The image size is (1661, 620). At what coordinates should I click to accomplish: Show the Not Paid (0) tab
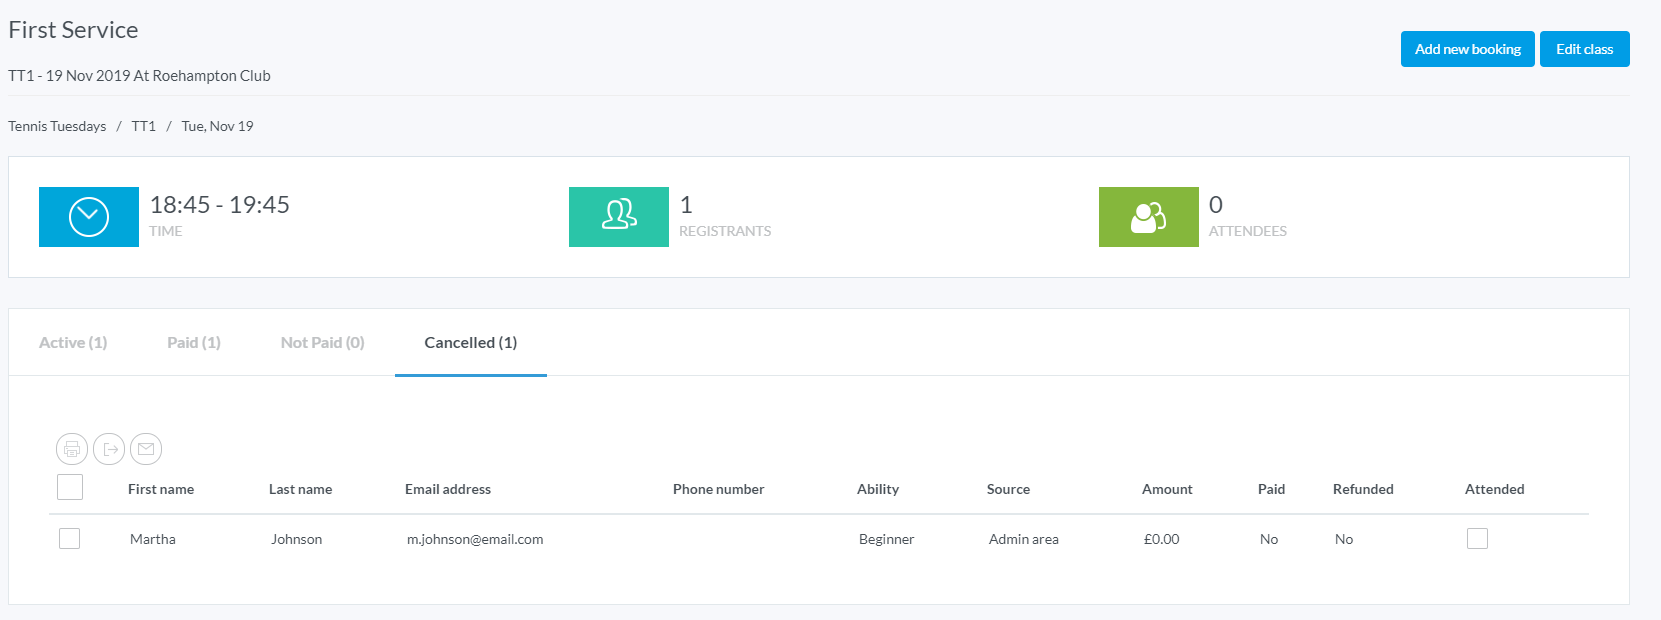coord(322,343)
